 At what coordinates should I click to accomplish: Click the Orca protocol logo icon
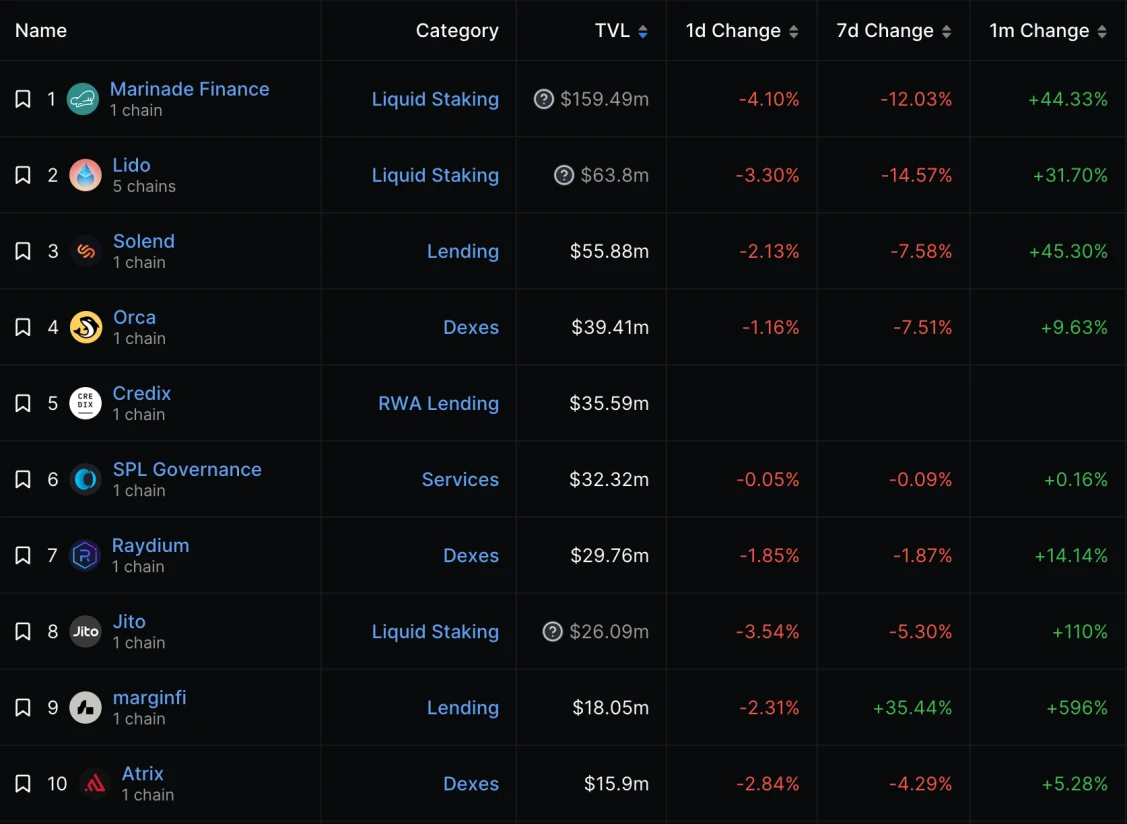coord(86,327)
